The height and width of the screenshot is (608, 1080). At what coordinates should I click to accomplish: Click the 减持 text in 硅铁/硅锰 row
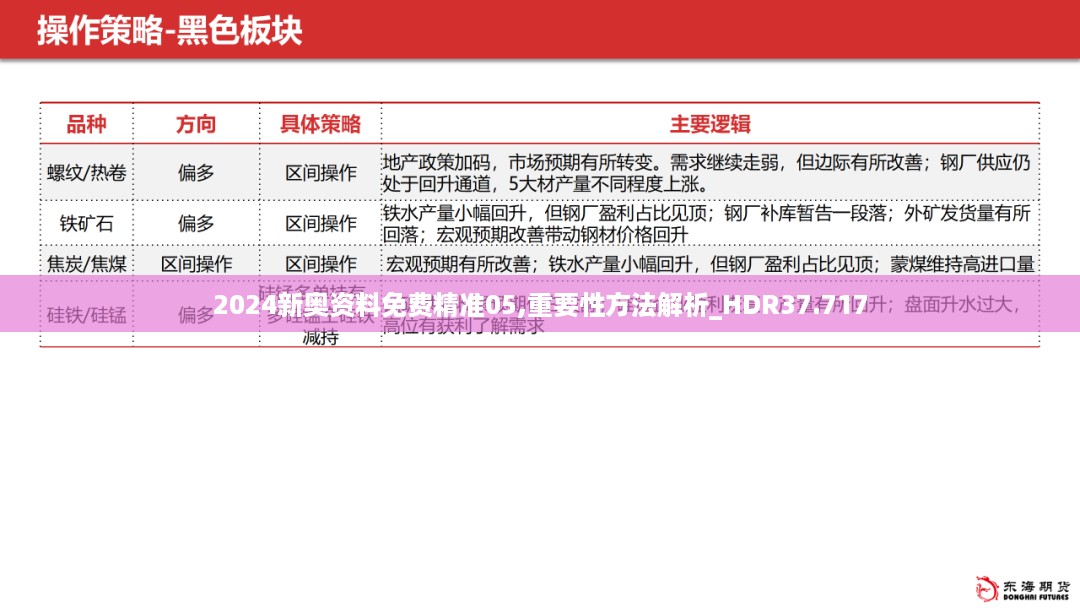coord(320,337)
